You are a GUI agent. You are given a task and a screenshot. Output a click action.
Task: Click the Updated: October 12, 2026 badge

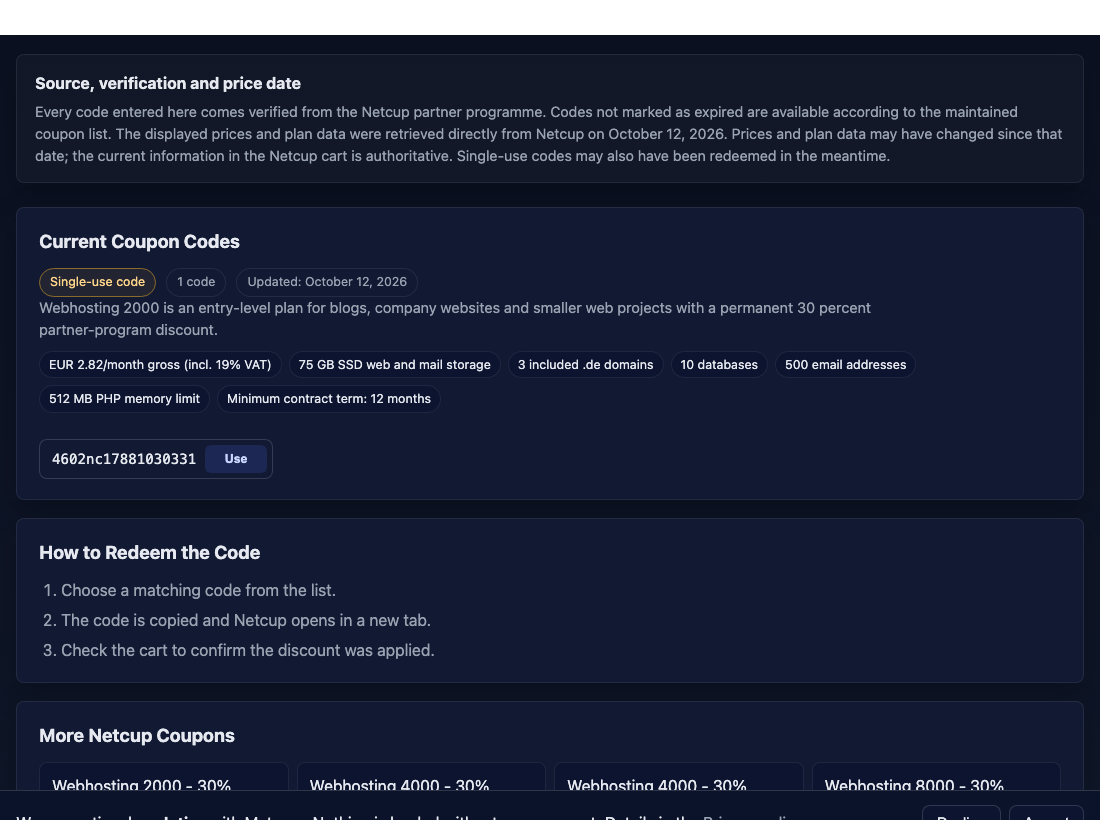(x=327, y=282)
